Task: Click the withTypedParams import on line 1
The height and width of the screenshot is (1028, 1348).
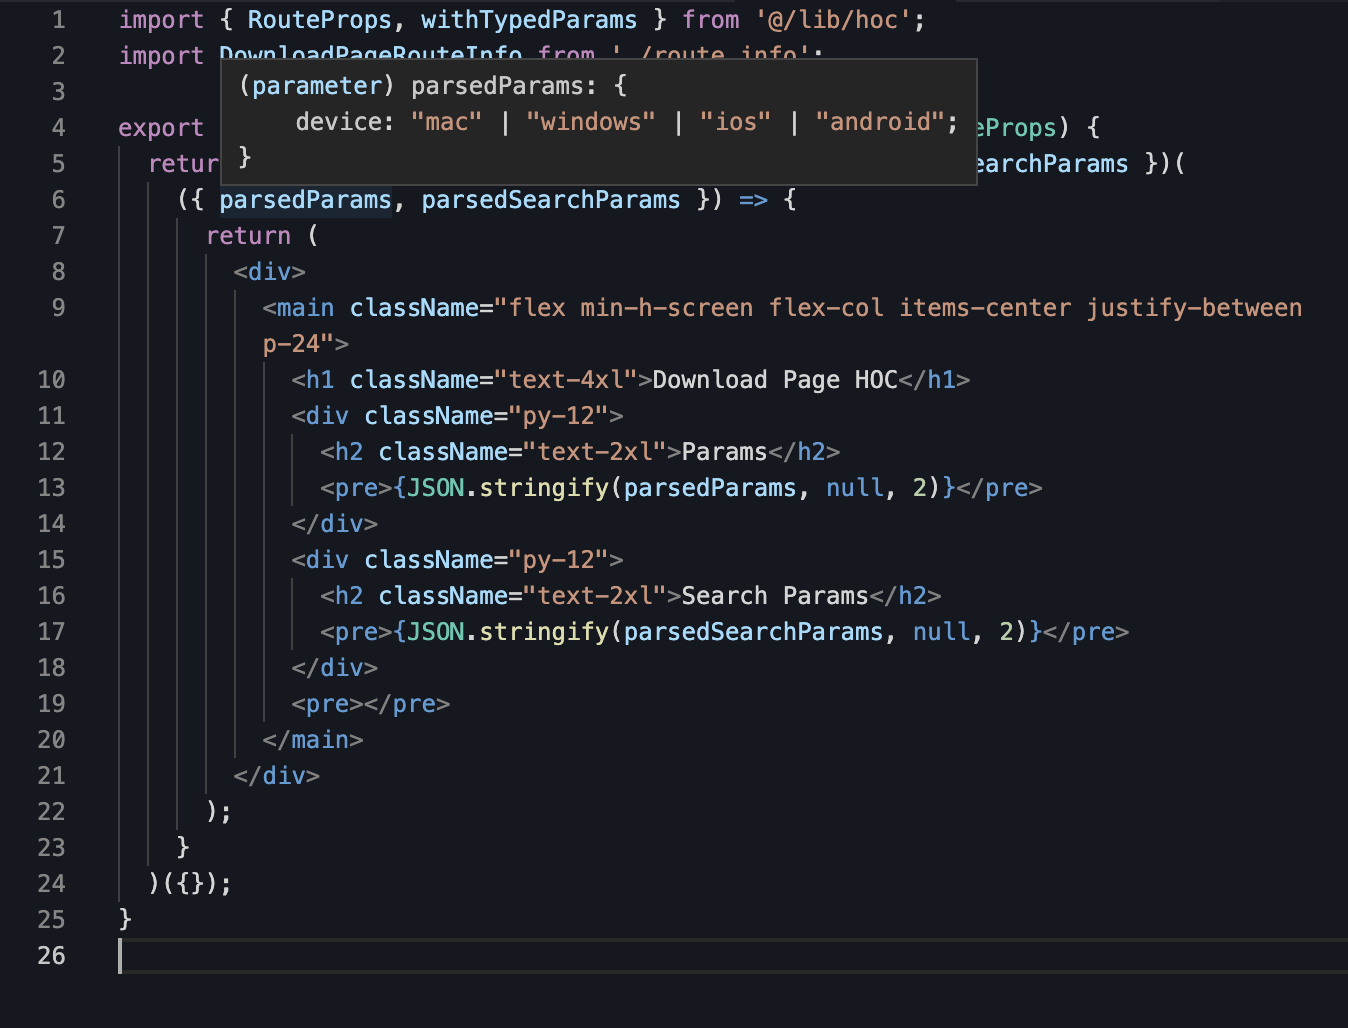Action: click(x=528, y=20)
